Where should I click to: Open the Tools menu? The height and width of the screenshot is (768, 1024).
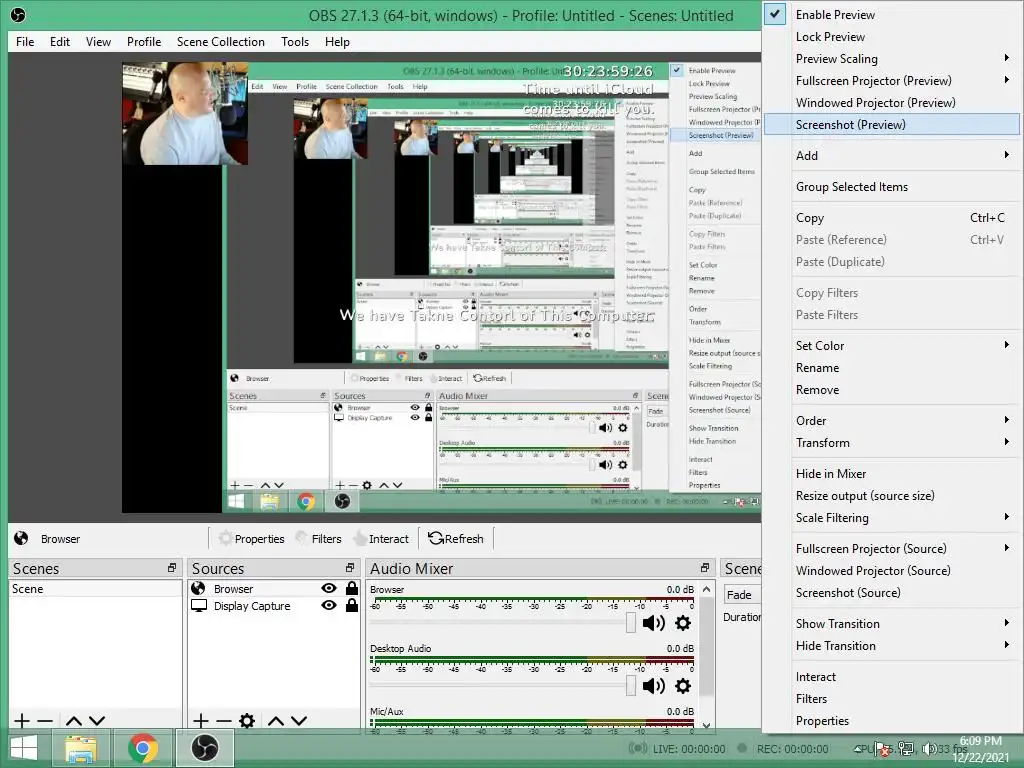pyautogui.click(x=295, y=42)
